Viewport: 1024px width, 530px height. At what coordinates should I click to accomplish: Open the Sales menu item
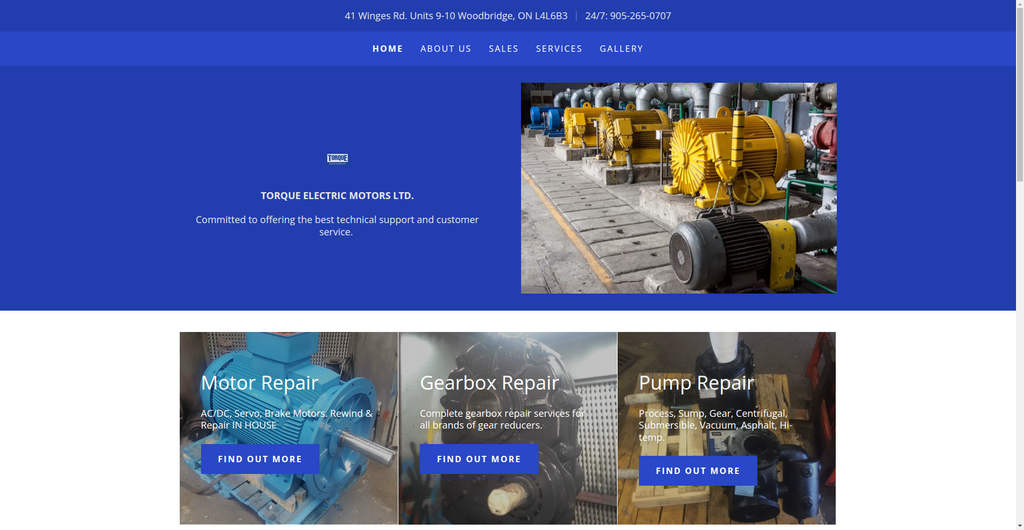click(504, 49)
